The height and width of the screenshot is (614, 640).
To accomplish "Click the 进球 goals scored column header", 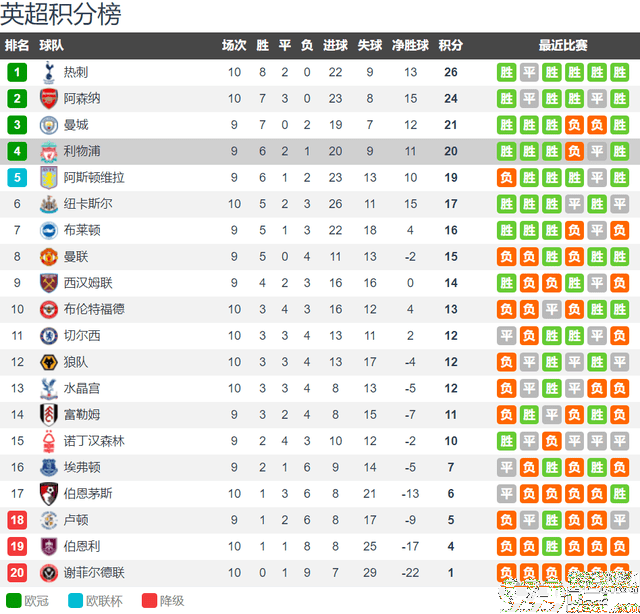I will tap(335, 45).
